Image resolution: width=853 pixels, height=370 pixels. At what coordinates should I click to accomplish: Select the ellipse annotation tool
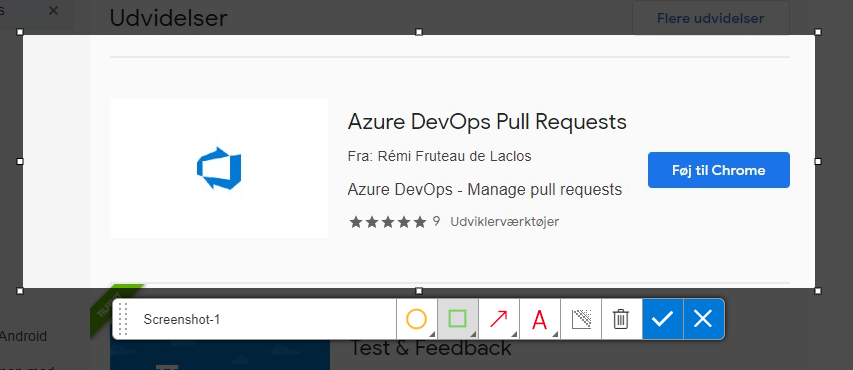tap(417, 319)
